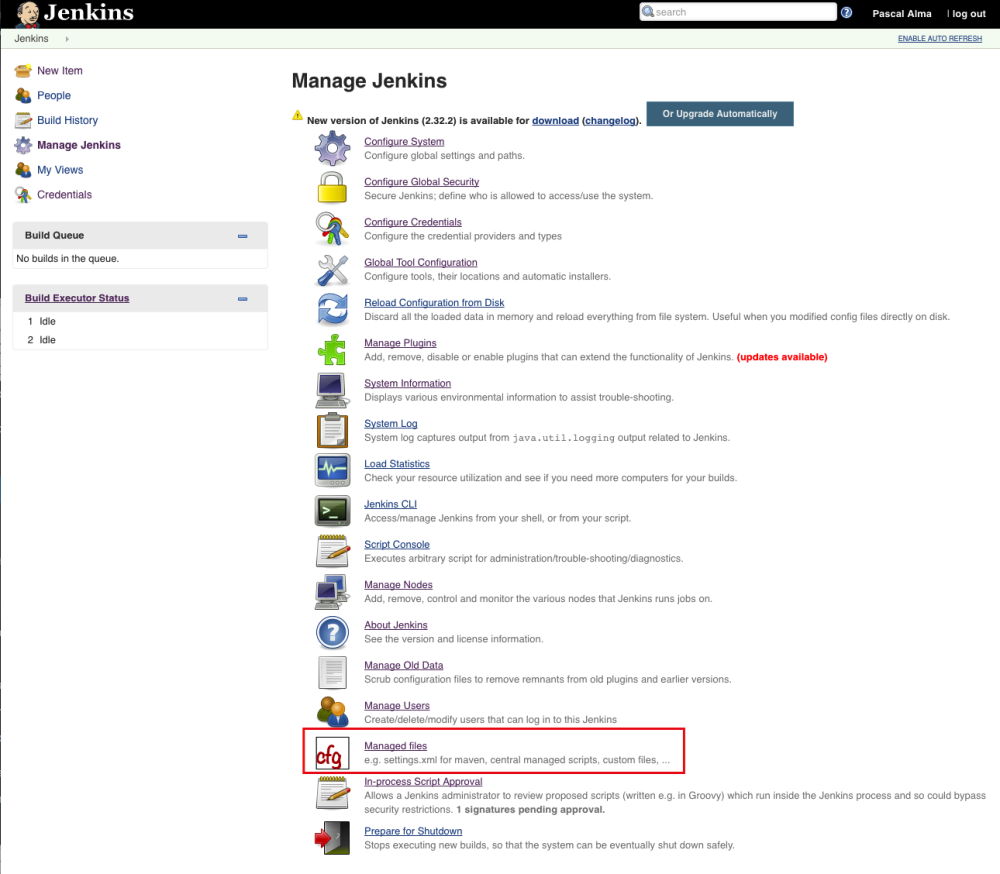Open the System Information link

[408, 383]
